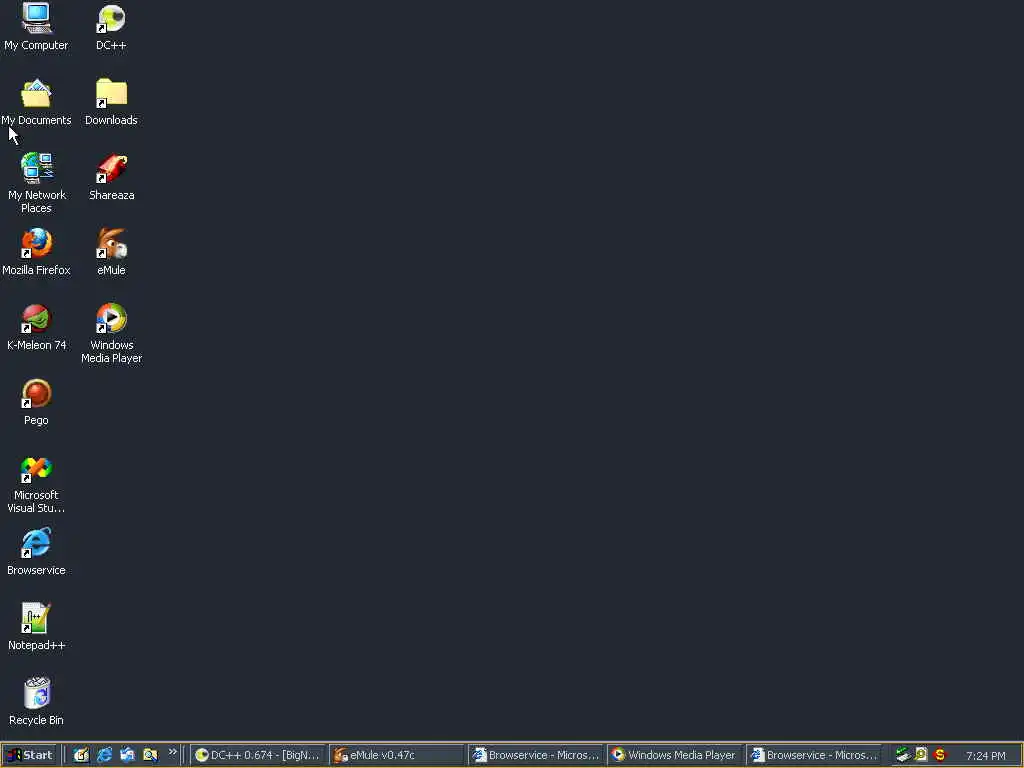Select the Microsoft Visual Studio shortcut
The width and height of the screenshot is (1024, 768).
coord(36,484)
